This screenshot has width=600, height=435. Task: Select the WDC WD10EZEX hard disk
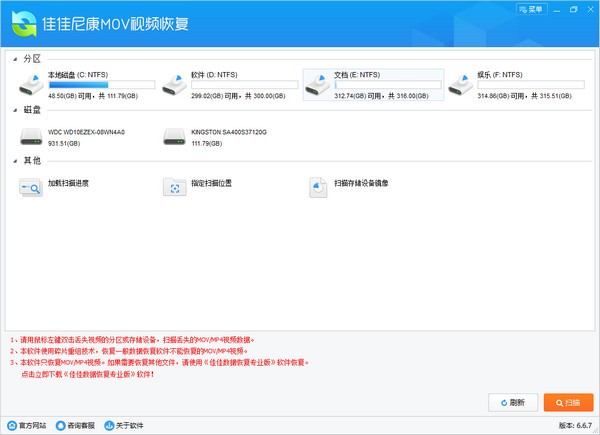pyautogui.click(x=74, y=135)
